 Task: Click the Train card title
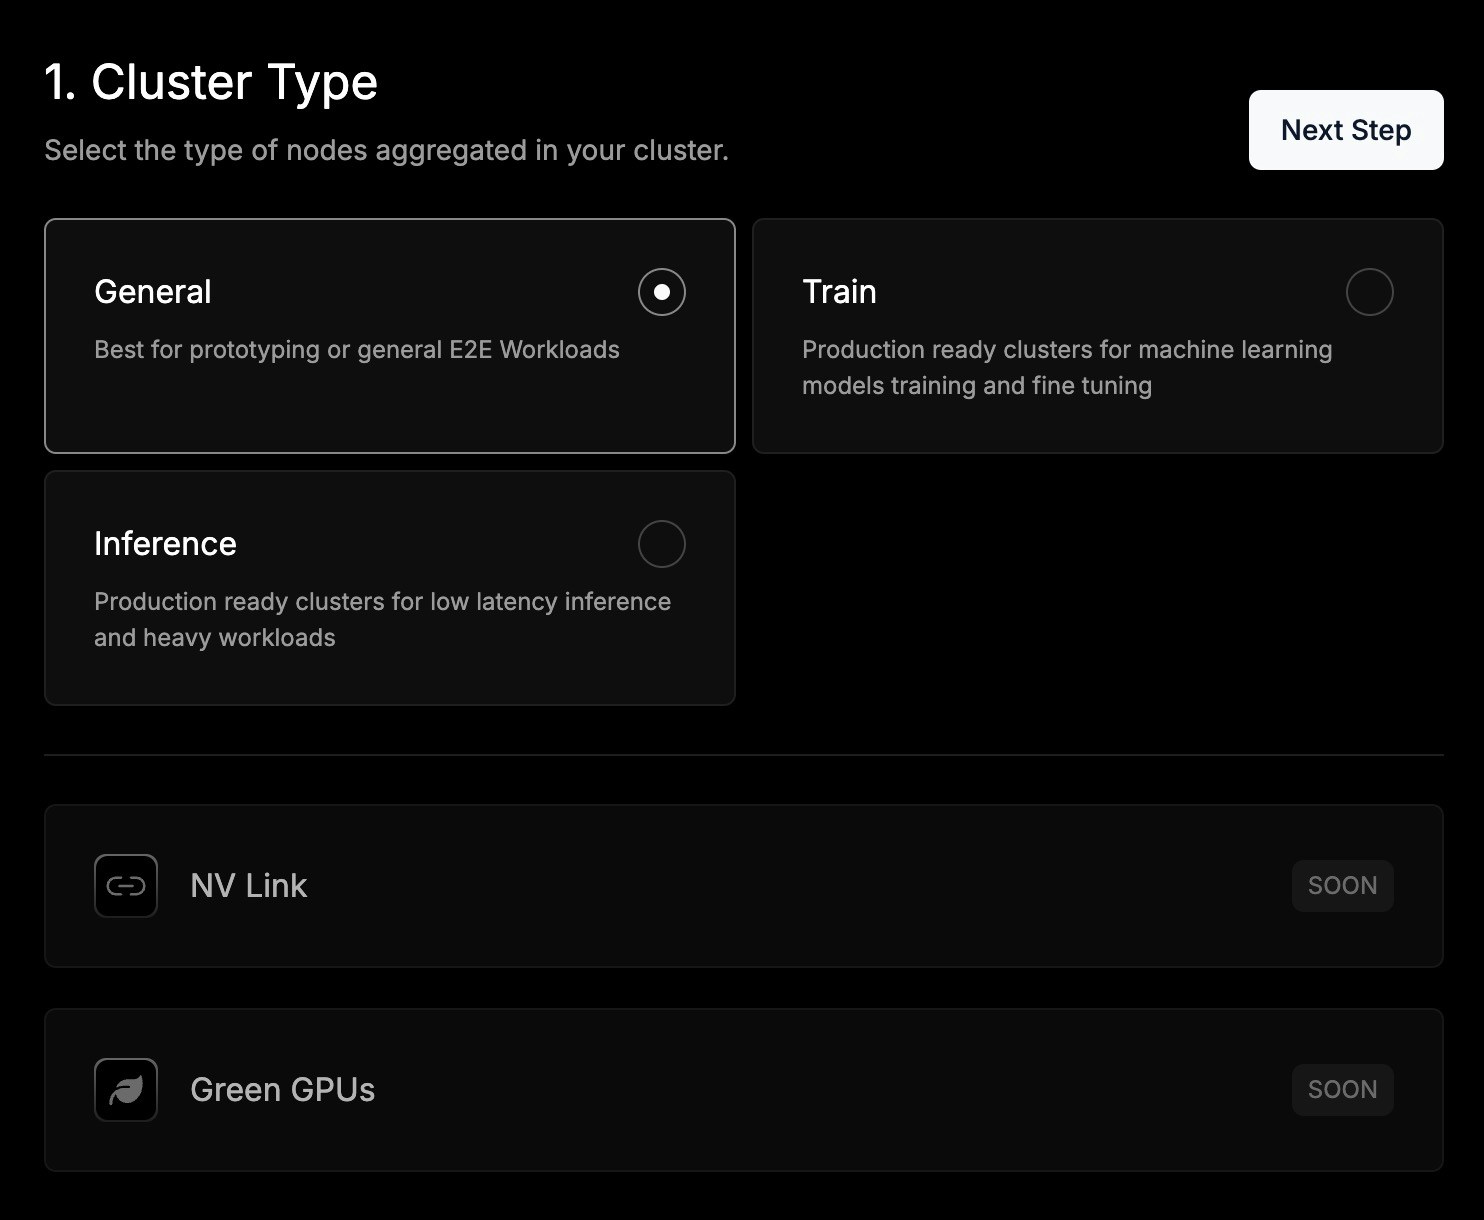pyautogui.click(x=839, y=292)
